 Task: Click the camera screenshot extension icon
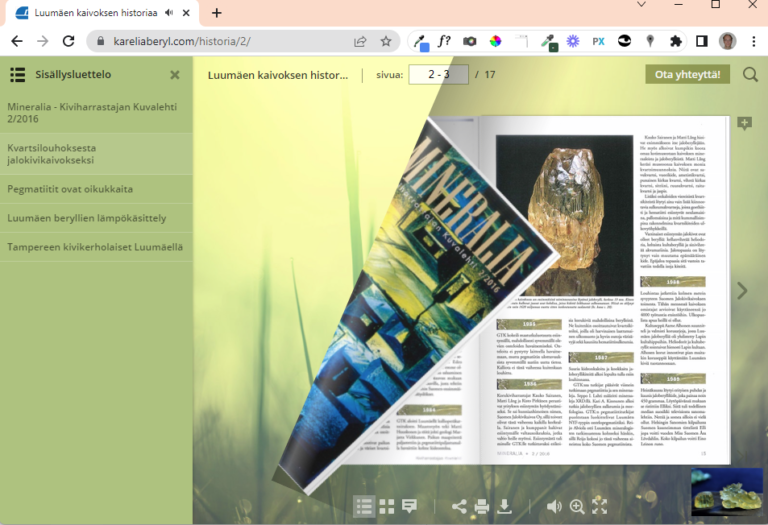pyautogui.click(x=470, y=42)
